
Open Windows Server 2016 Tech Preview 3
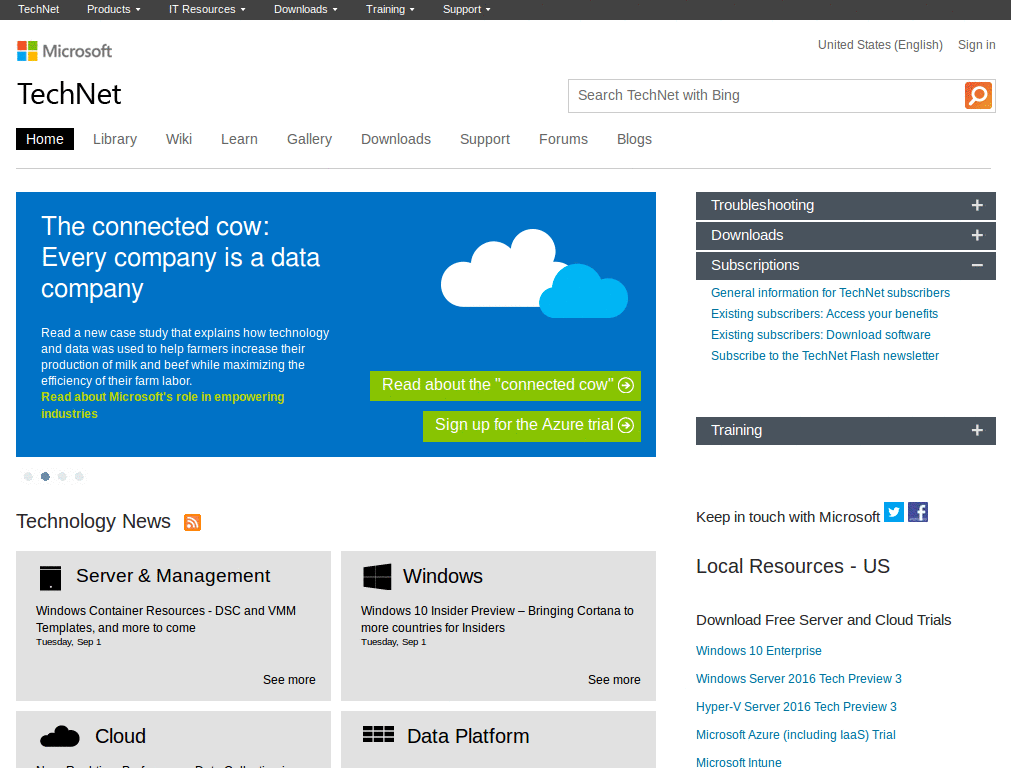pos(798,679)
